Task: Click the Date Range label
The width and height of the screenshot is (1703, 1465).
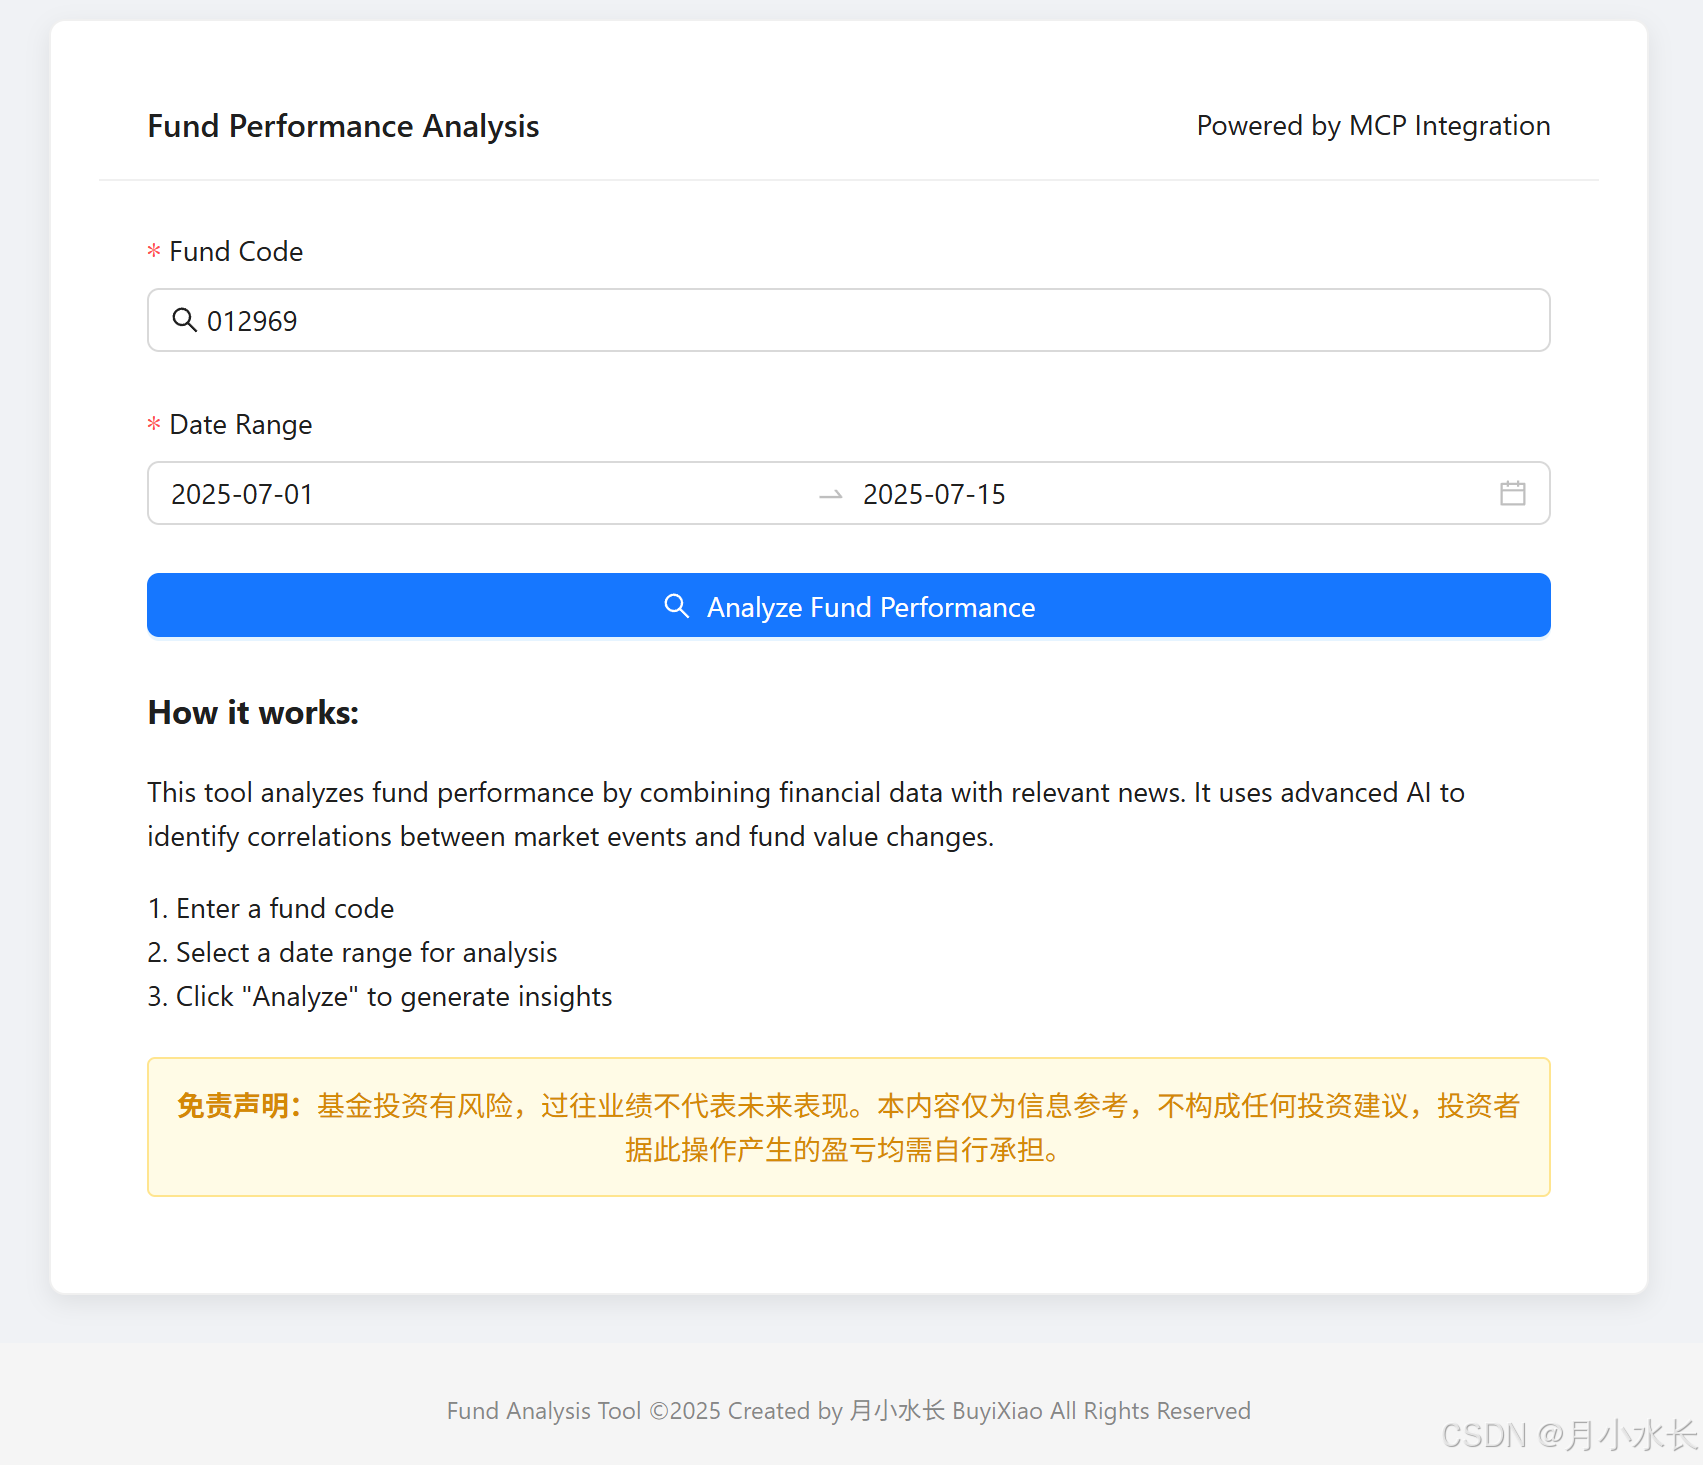Action: (241, 425)
